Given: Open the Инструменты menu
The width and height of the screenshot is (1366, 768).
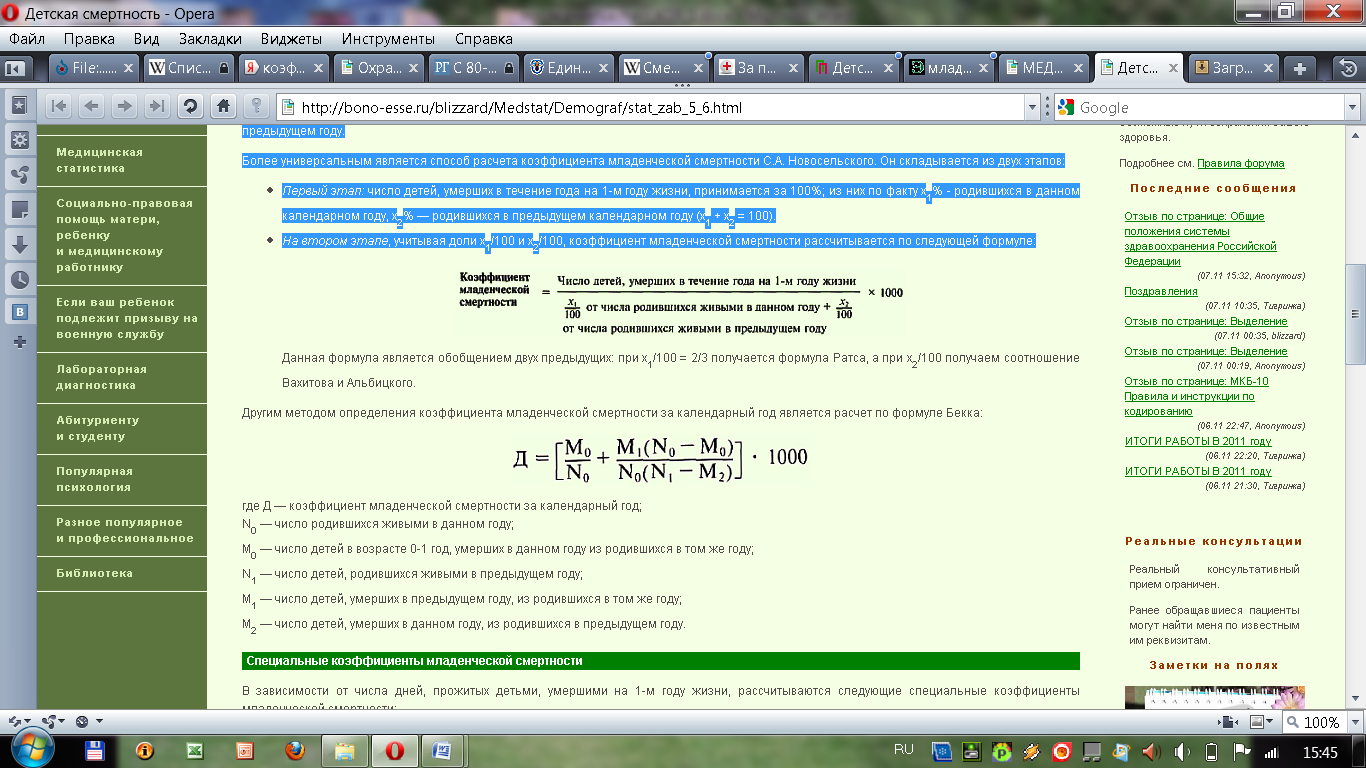Looking at the screenshot, I should pos(388,39).
